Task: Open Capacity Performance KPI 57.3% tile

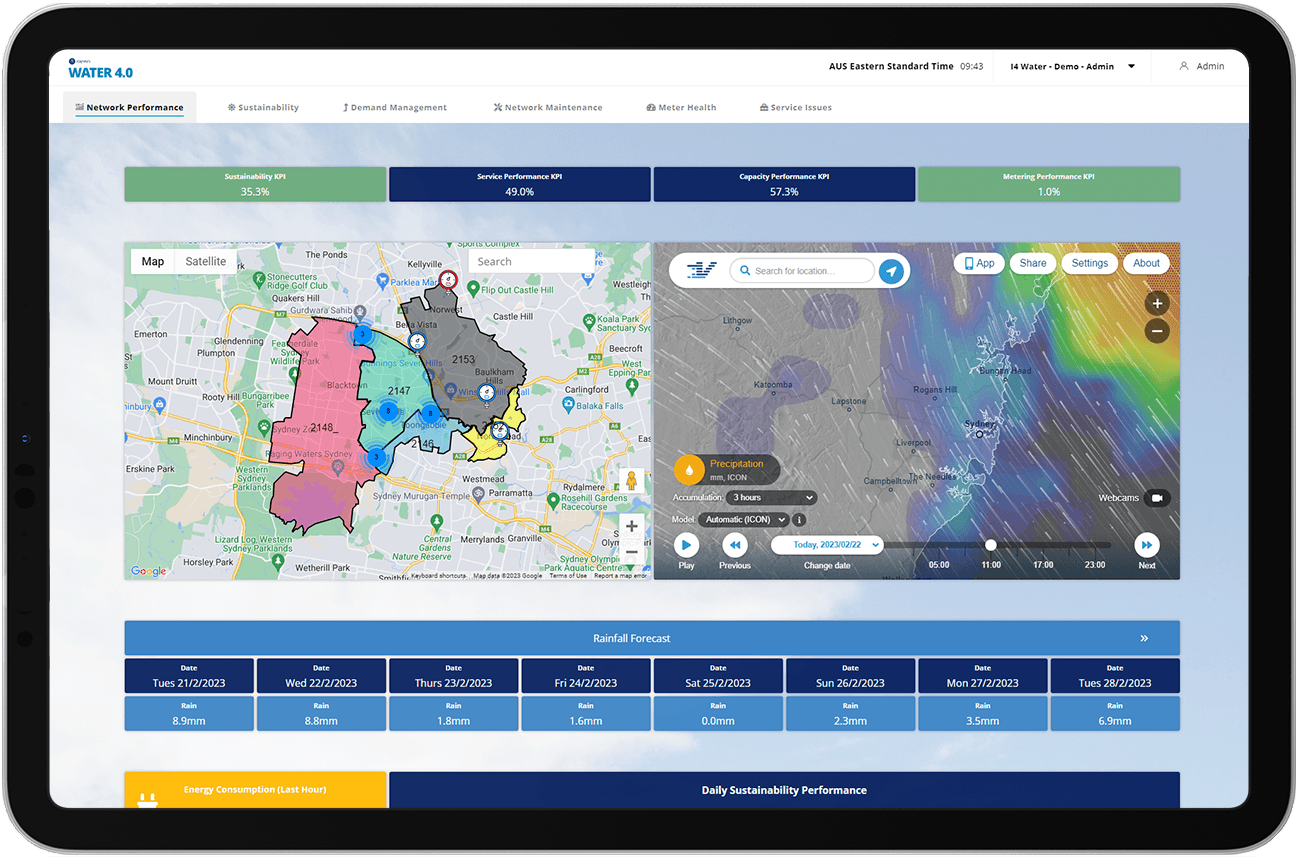Action: coord(784,184)
